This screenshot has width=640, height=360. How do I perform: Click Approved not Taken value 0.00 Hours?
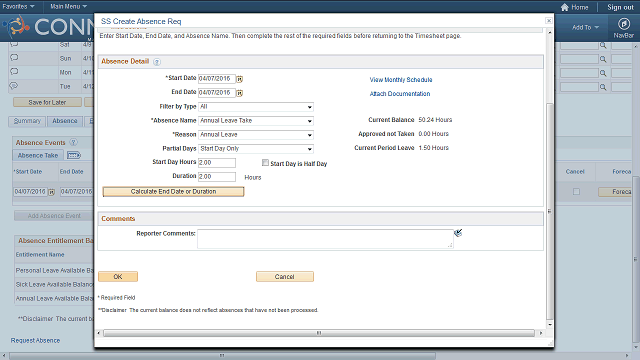pyautogui.click(x=433, y=134)
